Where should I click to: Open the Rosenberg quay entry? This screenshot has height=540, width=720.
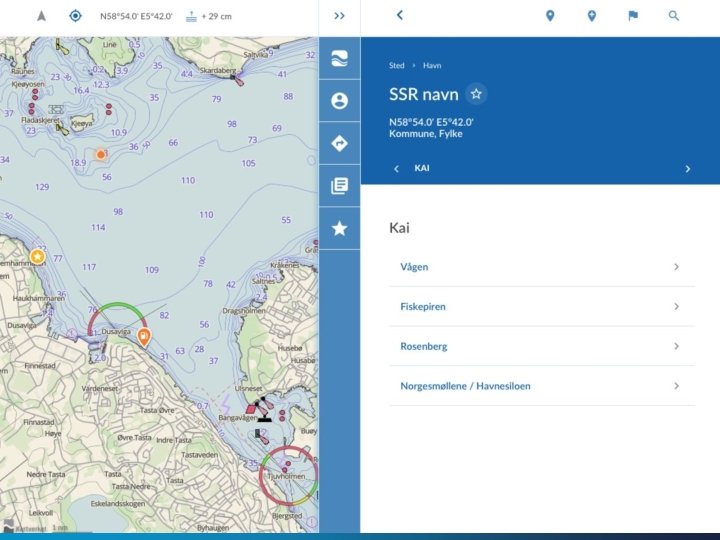click(x=542, y=346)
